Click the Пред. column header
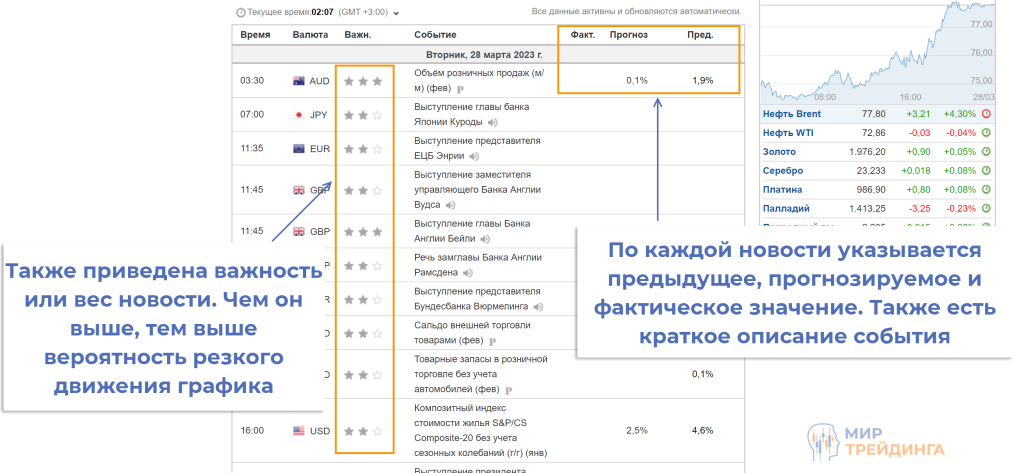1024x473 pixels. [x=700, y=35]
